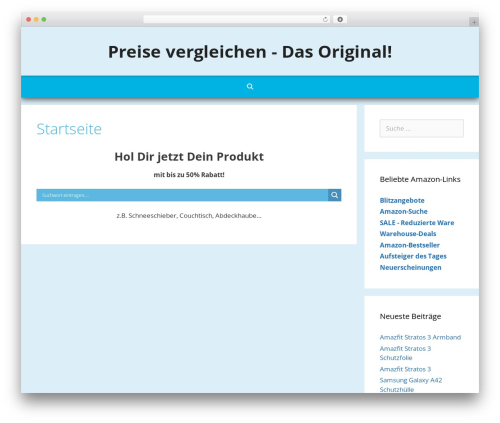Open a new tab with the plus button
Image resolution: width=500 pixels, height=423 pixels.
(x=474, y=22)
